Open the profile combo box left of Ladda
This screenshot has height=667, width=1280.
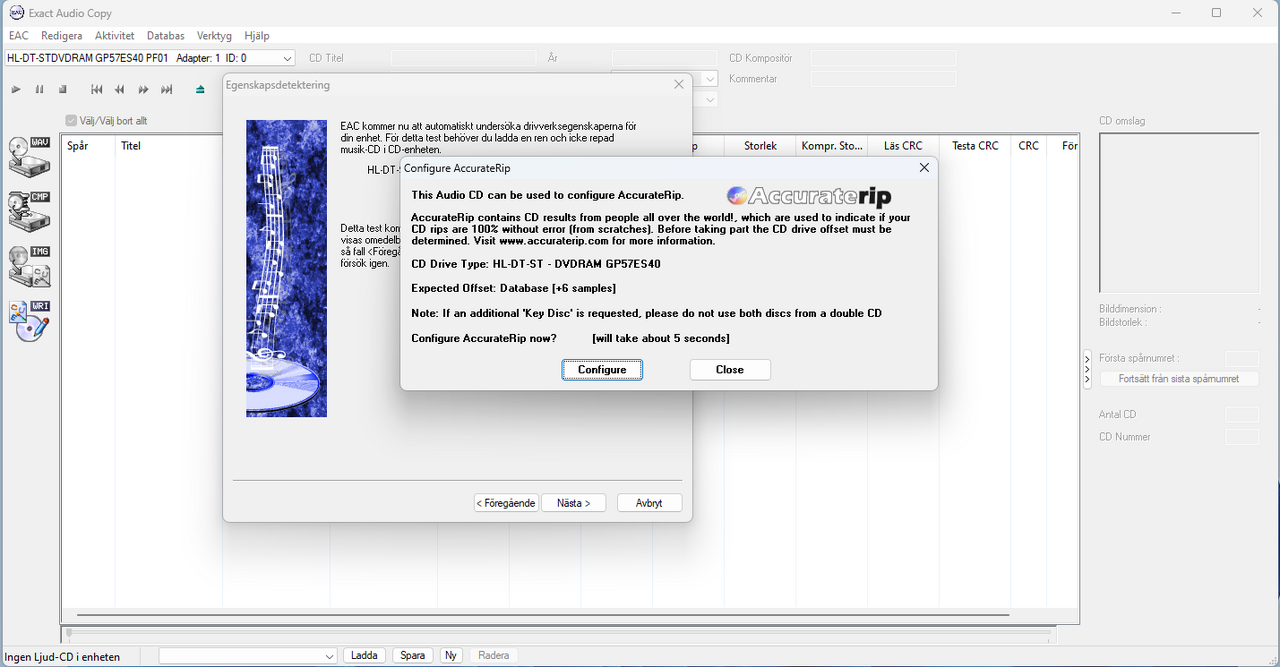point(248,656)
